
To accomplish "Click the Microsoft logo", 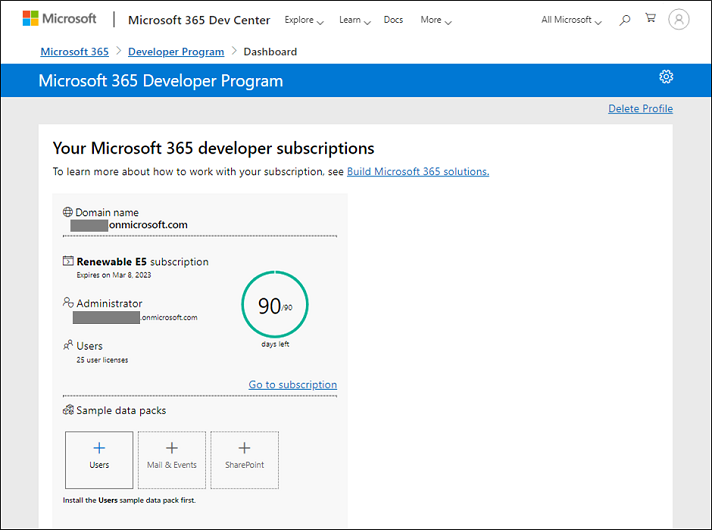I will pyautogui.click(x=59, y=19).
